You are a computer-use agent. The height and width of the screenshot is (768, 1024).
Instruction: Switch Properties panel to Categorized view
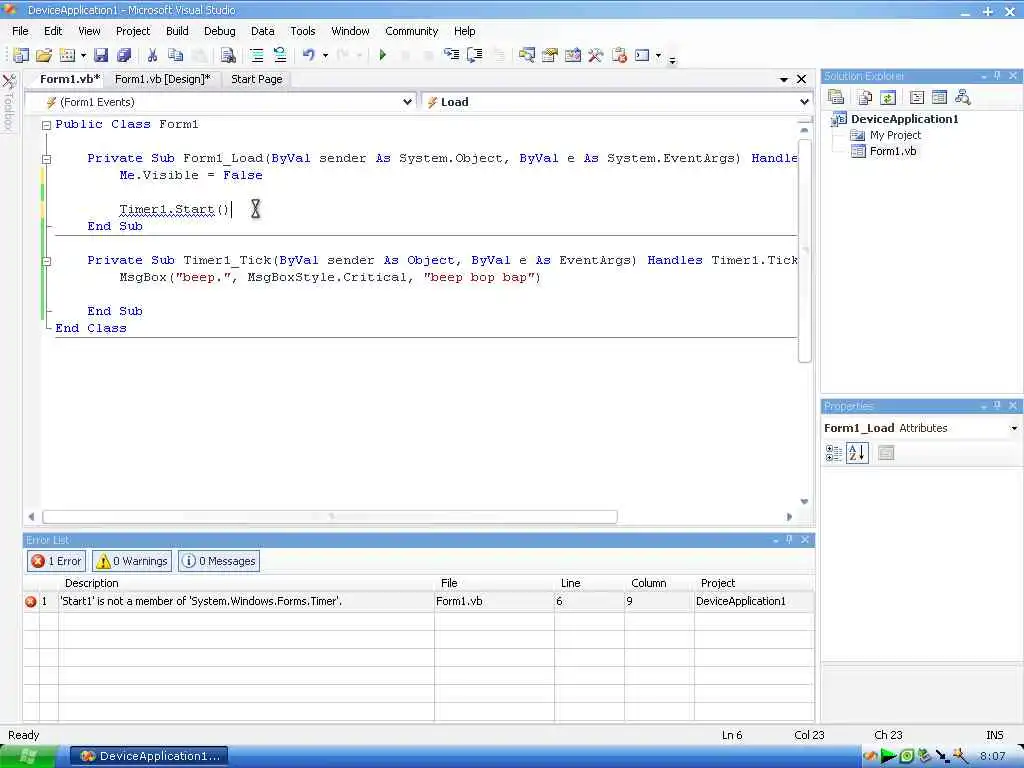(x=833, y=453)
